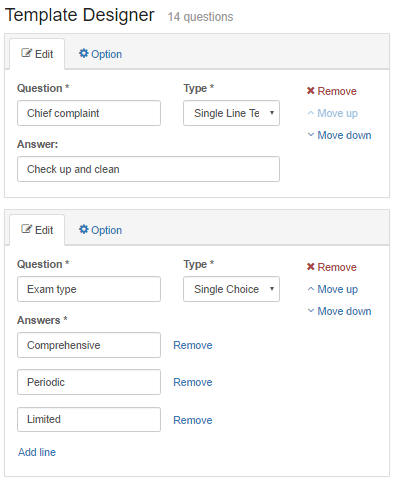Open the Option tab of Chief complaint question
The image size is (395, 480).
(x=100, y=54)
